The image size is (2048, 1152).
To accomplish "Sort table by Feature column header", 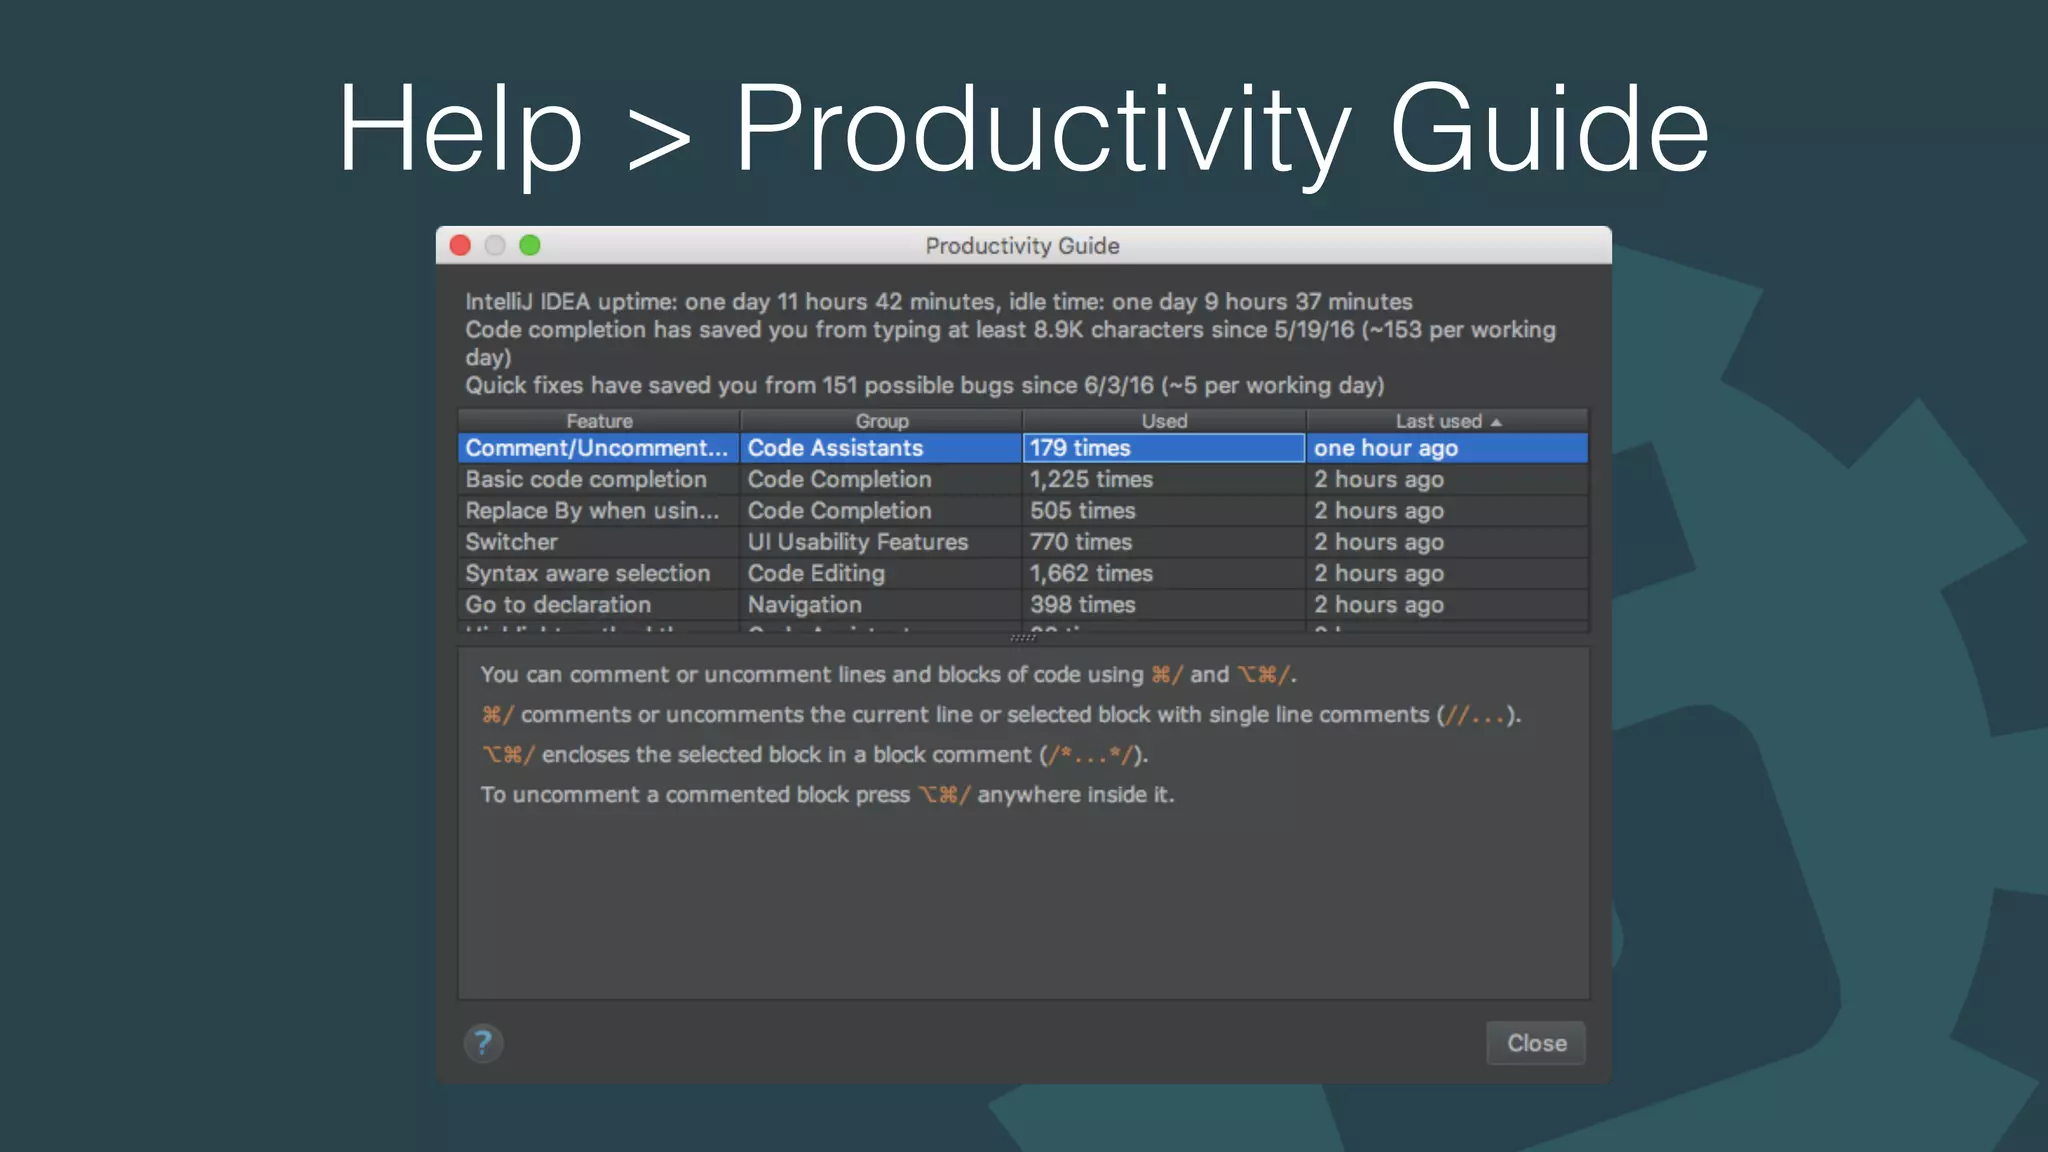I will click(x=599, y=421).
